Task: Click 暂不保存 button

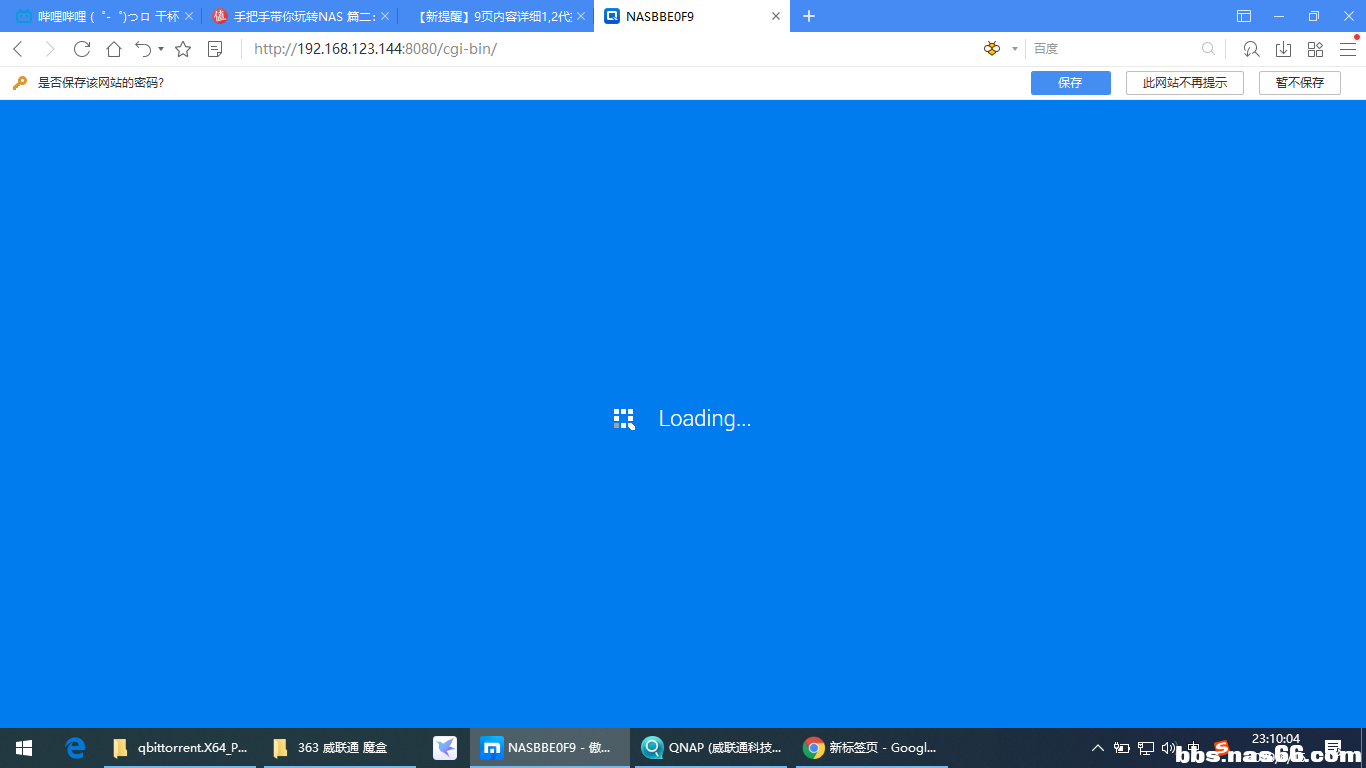Action: point(1299,83)
